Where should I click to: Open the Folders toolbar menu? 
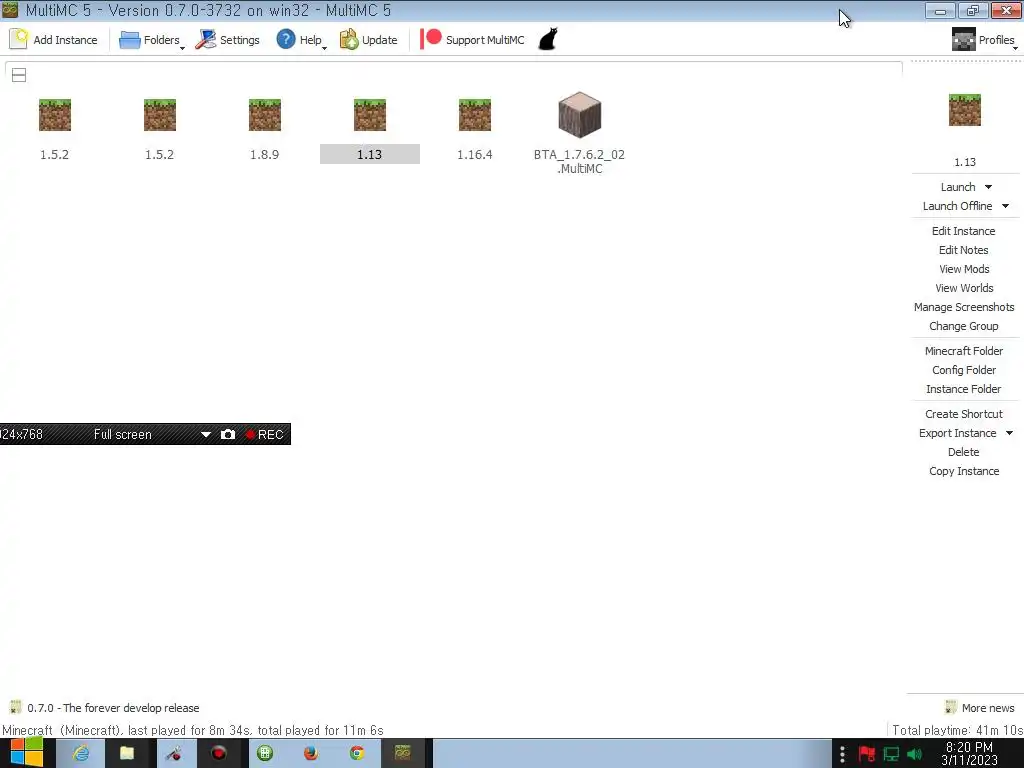[152, 40]
